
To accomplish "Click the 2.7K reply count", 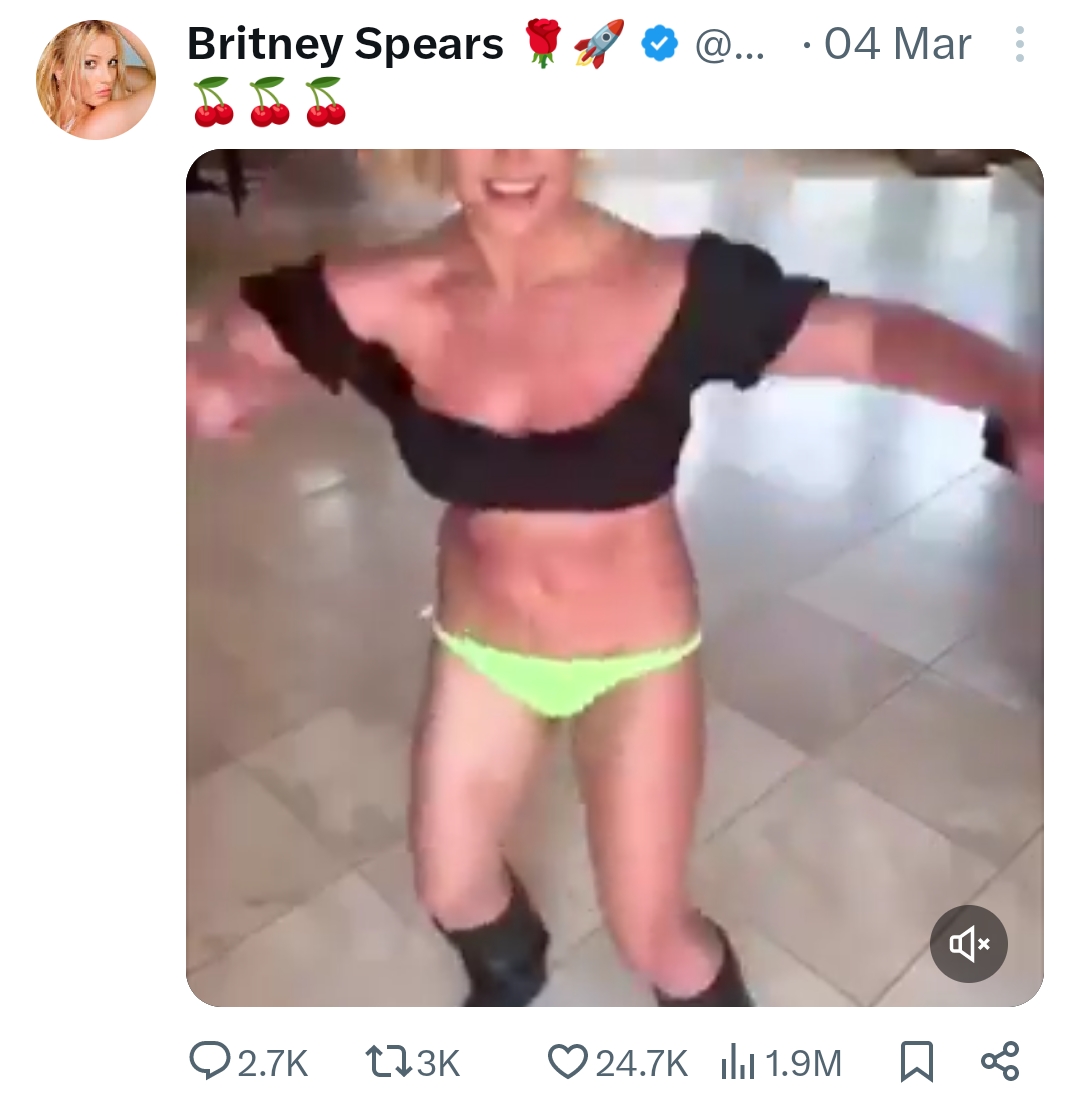I will pyautogui.click(x=273, y=1063).
